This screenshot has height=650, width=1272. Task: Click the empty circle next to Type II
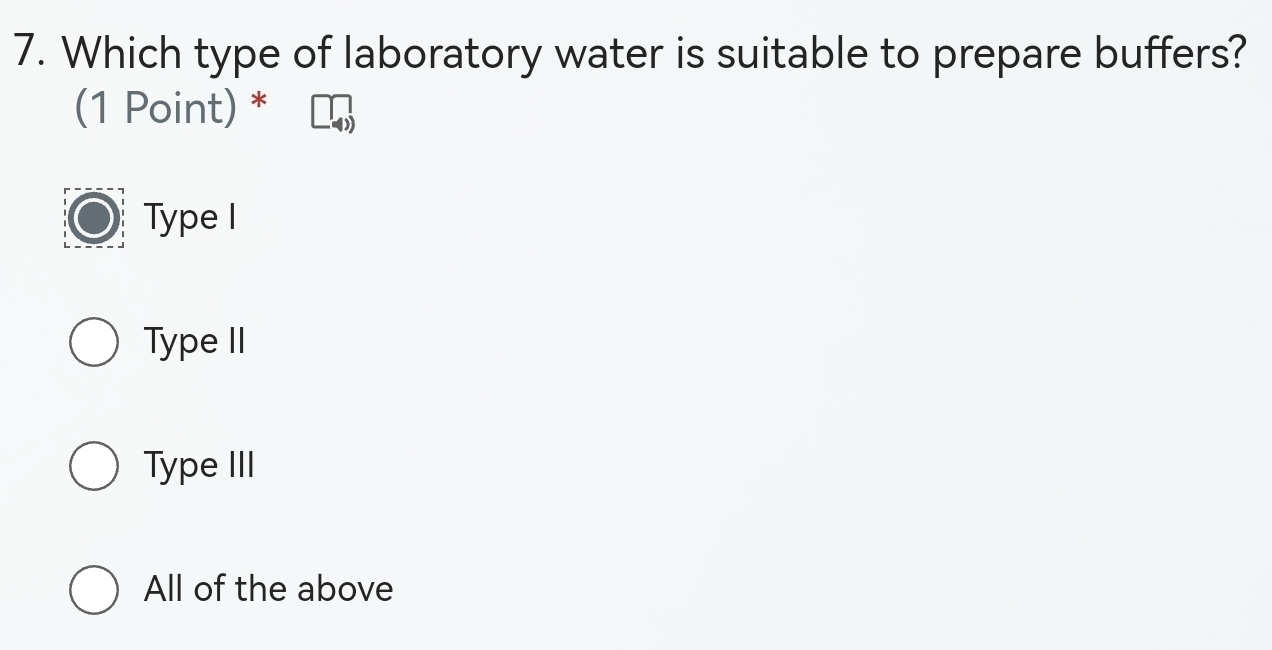[x=93, y=341]
